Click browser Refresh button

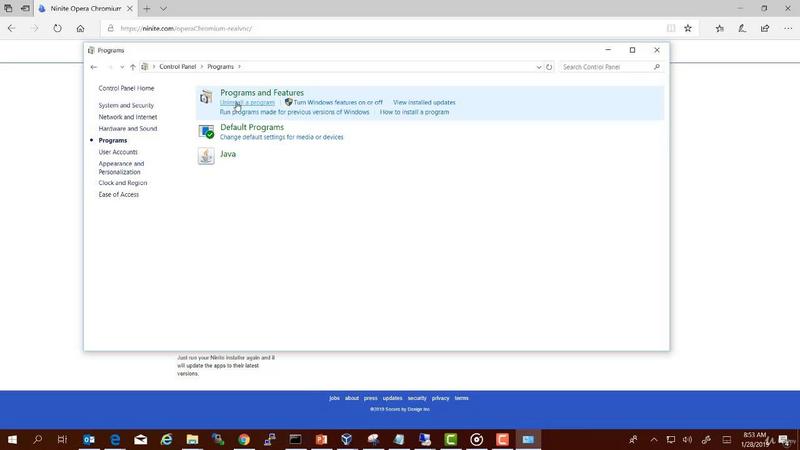[x=57, y=29]
